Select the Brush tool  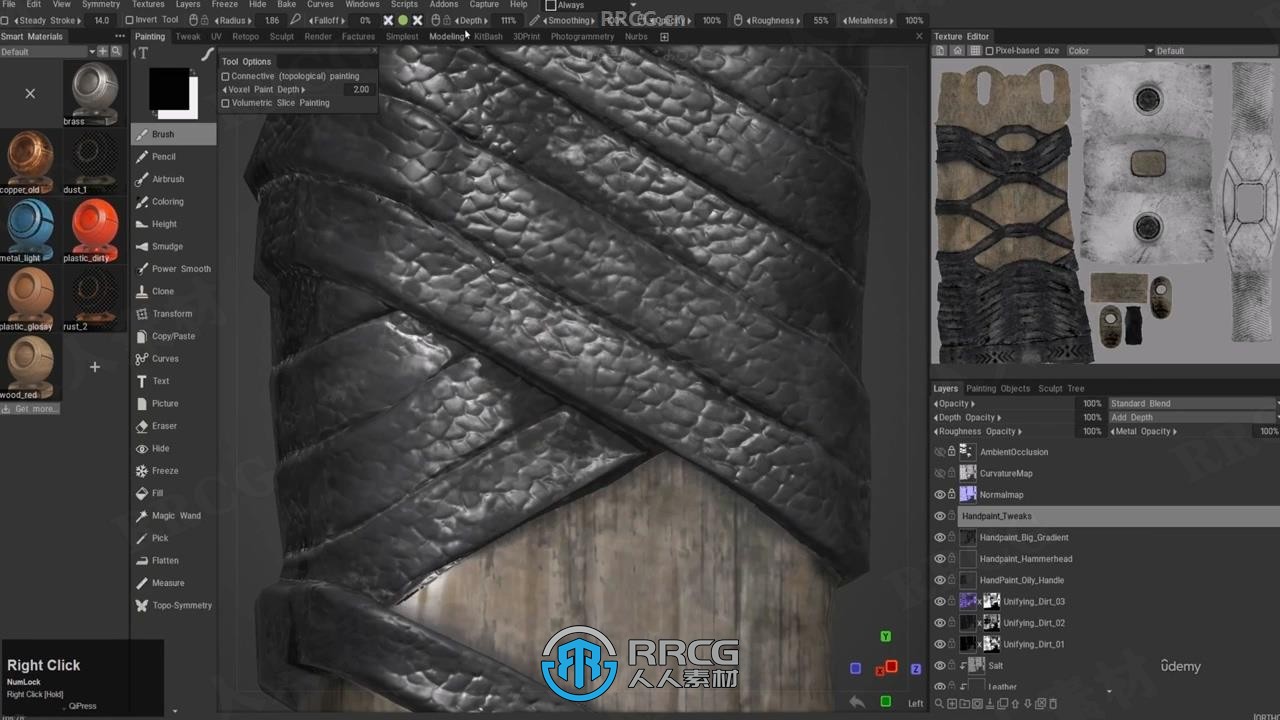[173, 134]
